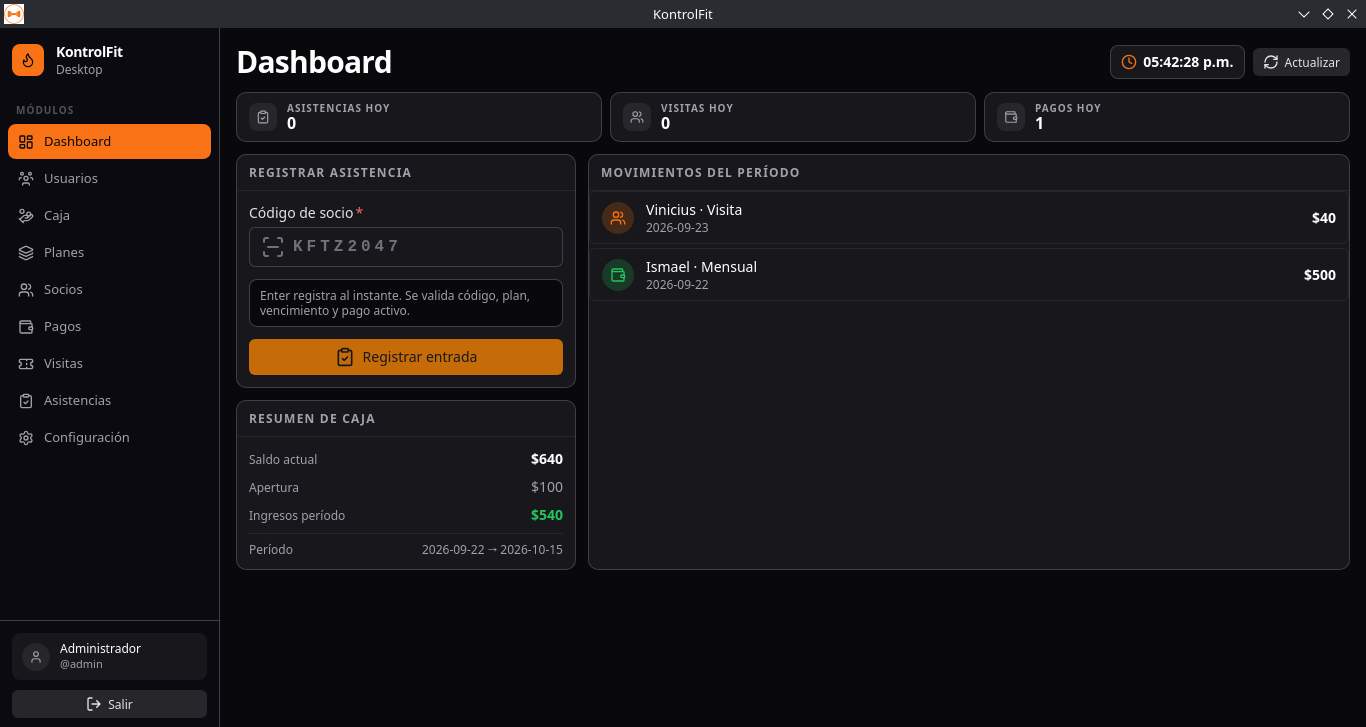Viewport: 1366px width, 727px height.
Task: Open the Usuarios module
Action: click(x=110, y=179)
